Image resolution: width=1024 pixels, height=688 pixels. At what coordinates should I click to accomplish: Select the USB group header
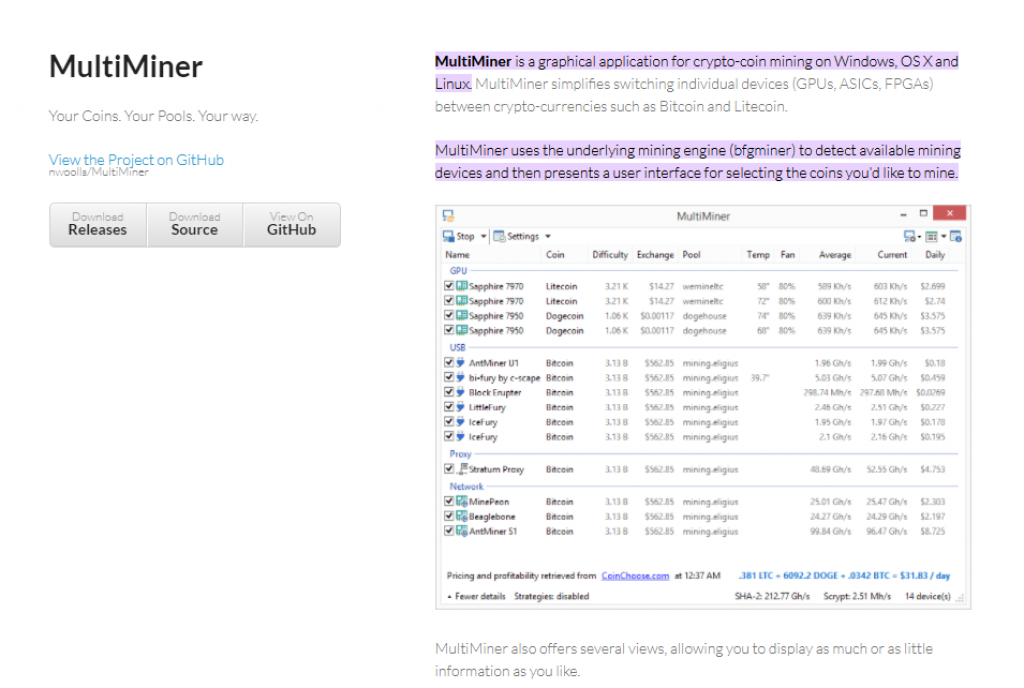pyautogui.click(x=457, y=347)
